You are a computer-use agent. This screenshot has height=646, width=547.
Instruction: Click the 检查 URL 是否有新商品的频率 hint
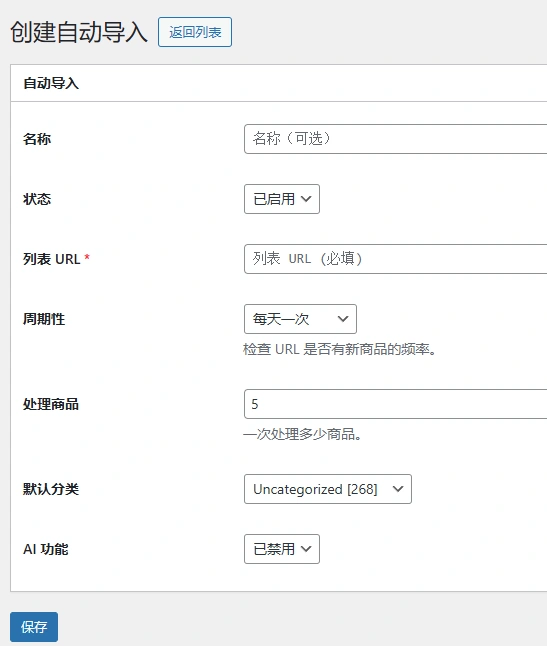pyautogui.click(x=339, y=349)
